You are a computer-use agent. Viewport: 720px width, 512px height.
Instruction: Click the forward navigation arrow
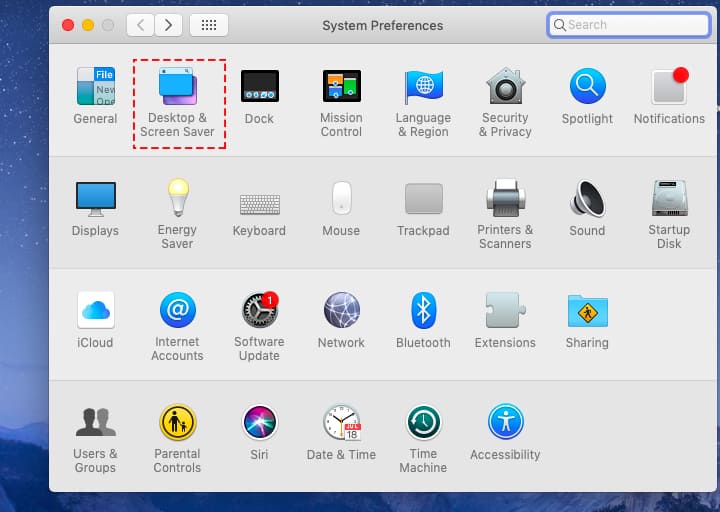[168, 25]
